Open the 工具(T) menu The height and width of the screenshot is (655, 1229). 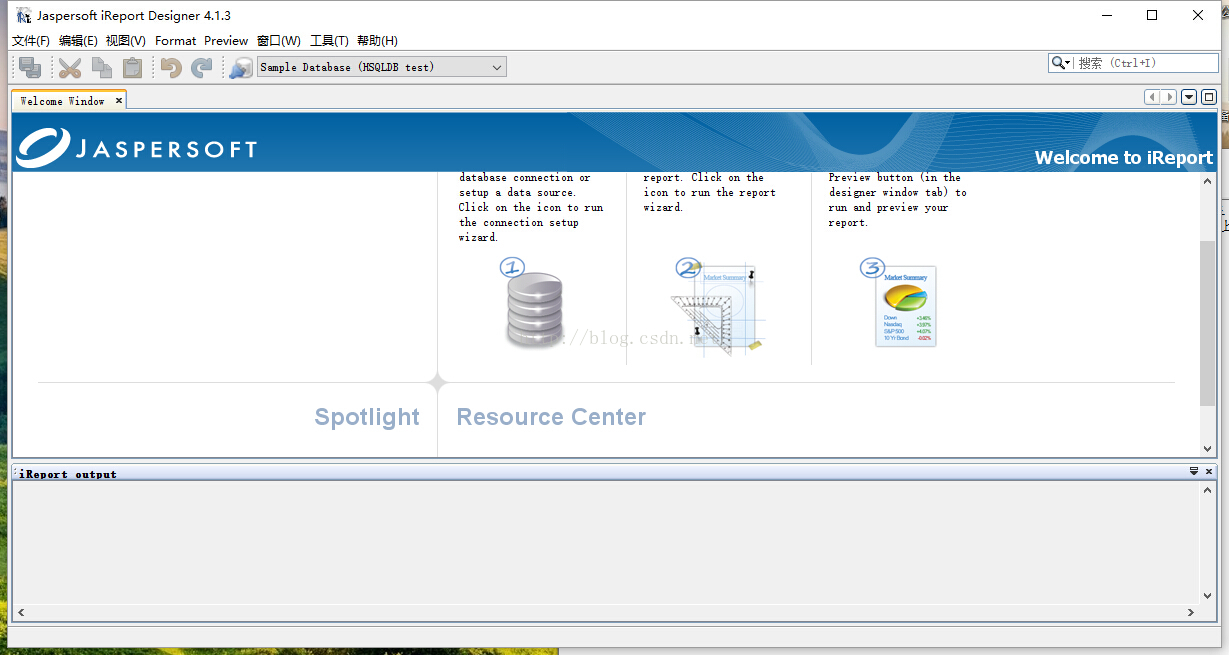(x=330, y=41)
